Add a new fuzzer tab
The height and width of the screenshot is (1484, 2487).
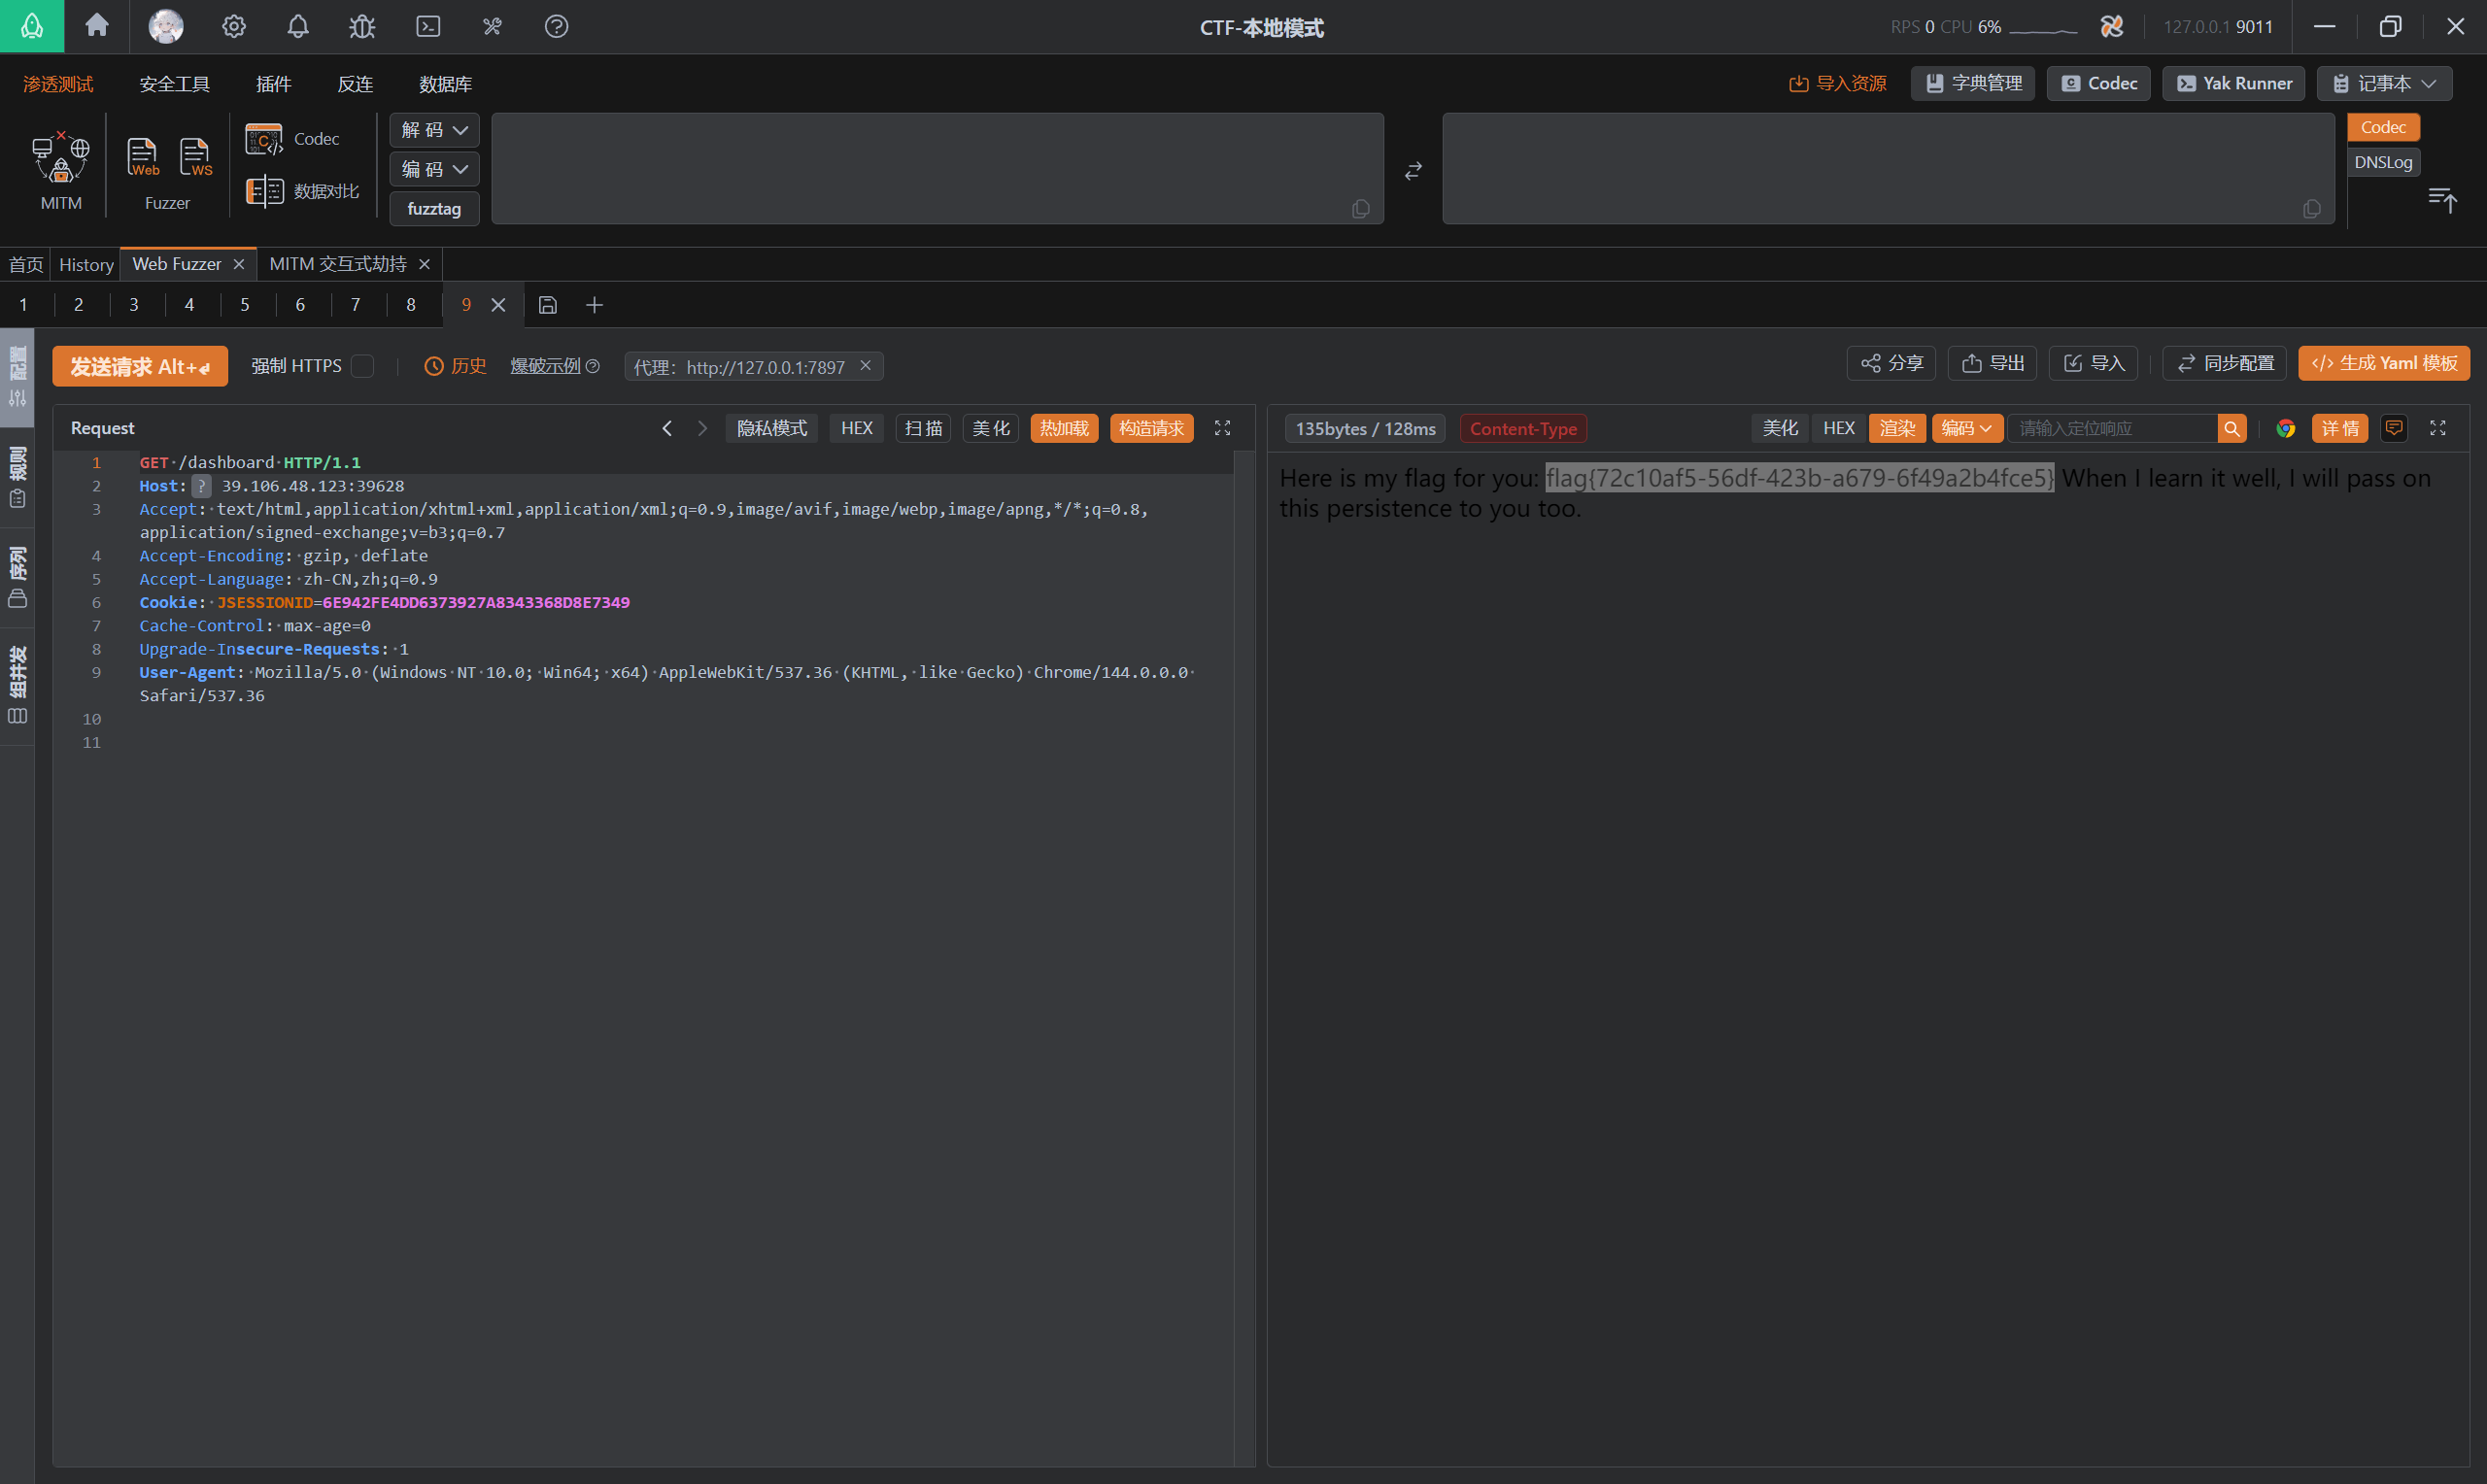pyautogui.click(x=594, y=305)
